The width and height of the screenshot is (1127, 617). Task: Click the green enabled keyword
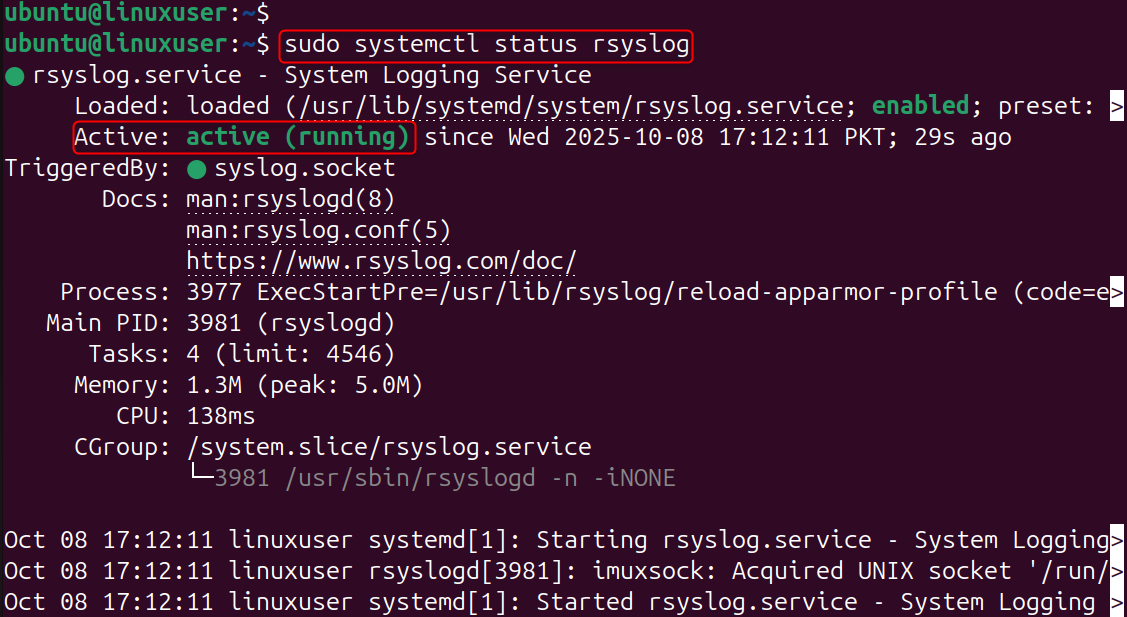pos(921,106)
